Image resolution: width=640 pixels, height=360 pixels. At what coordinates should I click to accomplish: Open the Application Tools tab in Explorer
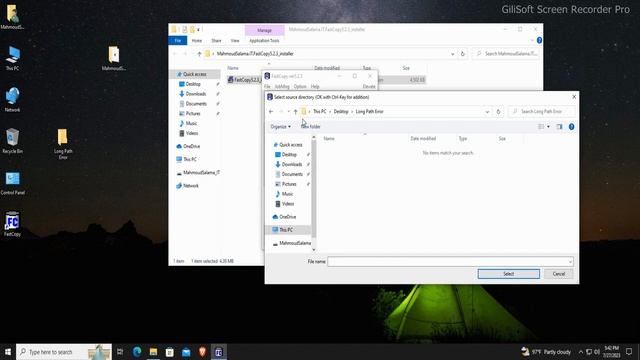pyautogui.click(x=264, y=41)
